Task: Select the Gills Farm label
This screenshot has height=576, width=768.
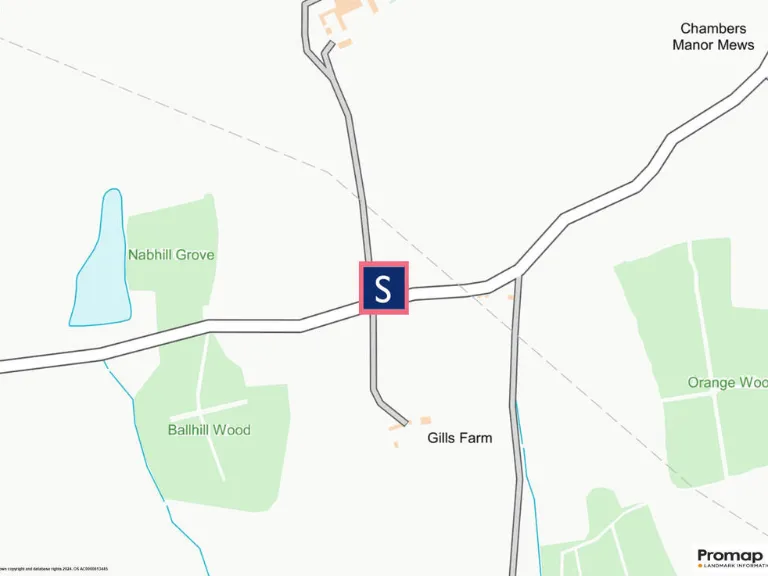Action: point(459,437)
